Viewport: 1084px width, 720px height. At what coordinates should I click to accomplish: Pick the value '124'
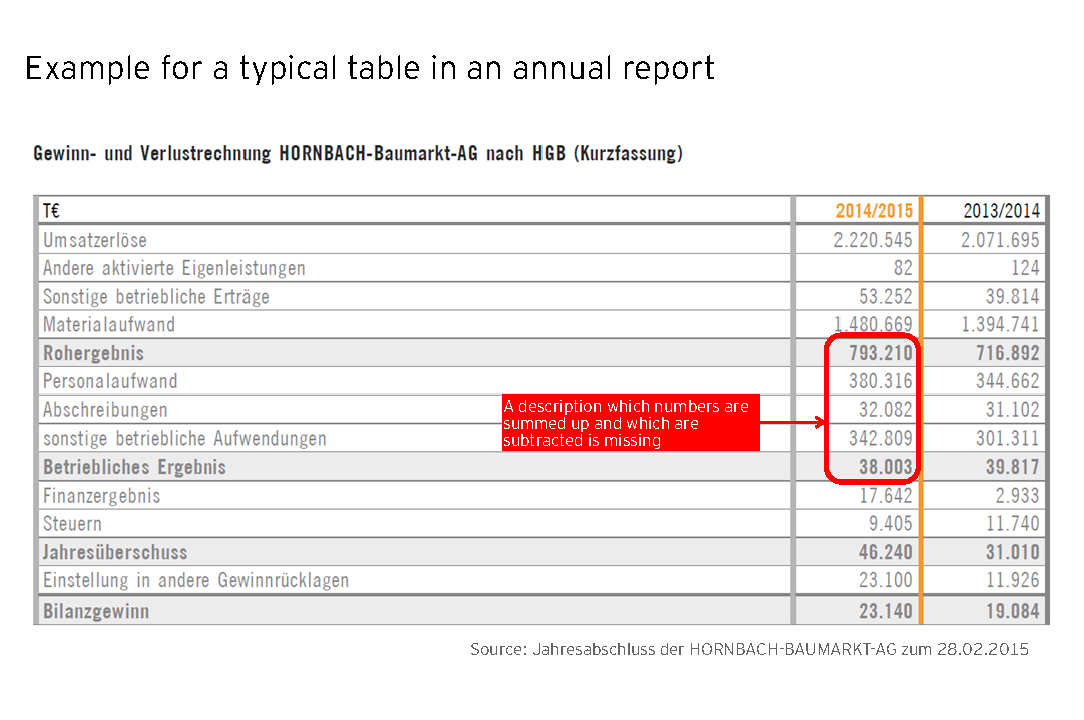coord(1025,268)
